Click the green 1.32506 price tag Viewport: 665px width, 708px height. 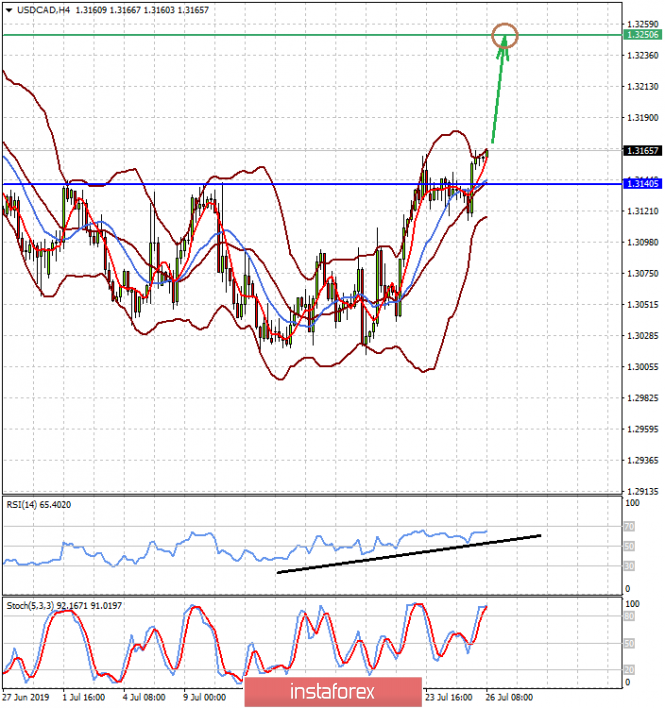tap(640, 35)
